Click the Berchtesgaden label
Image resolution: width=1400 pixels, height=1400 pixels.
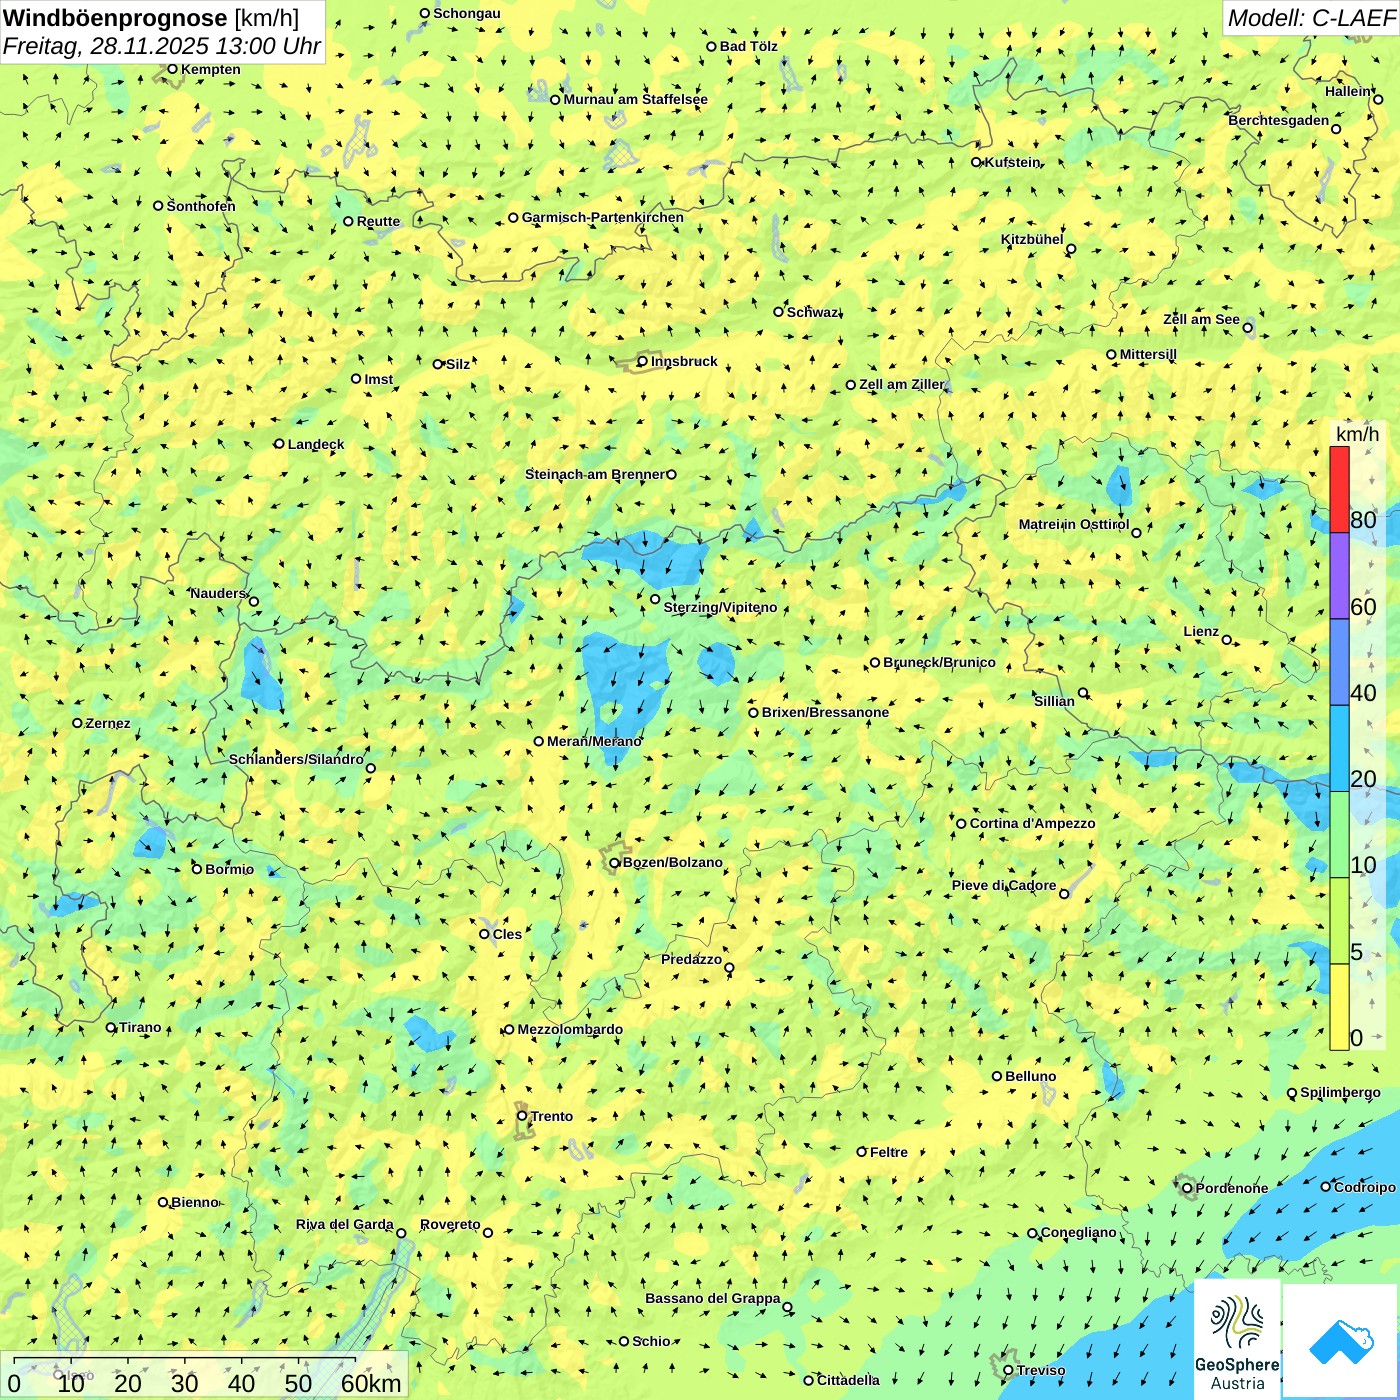[1279, 120]
